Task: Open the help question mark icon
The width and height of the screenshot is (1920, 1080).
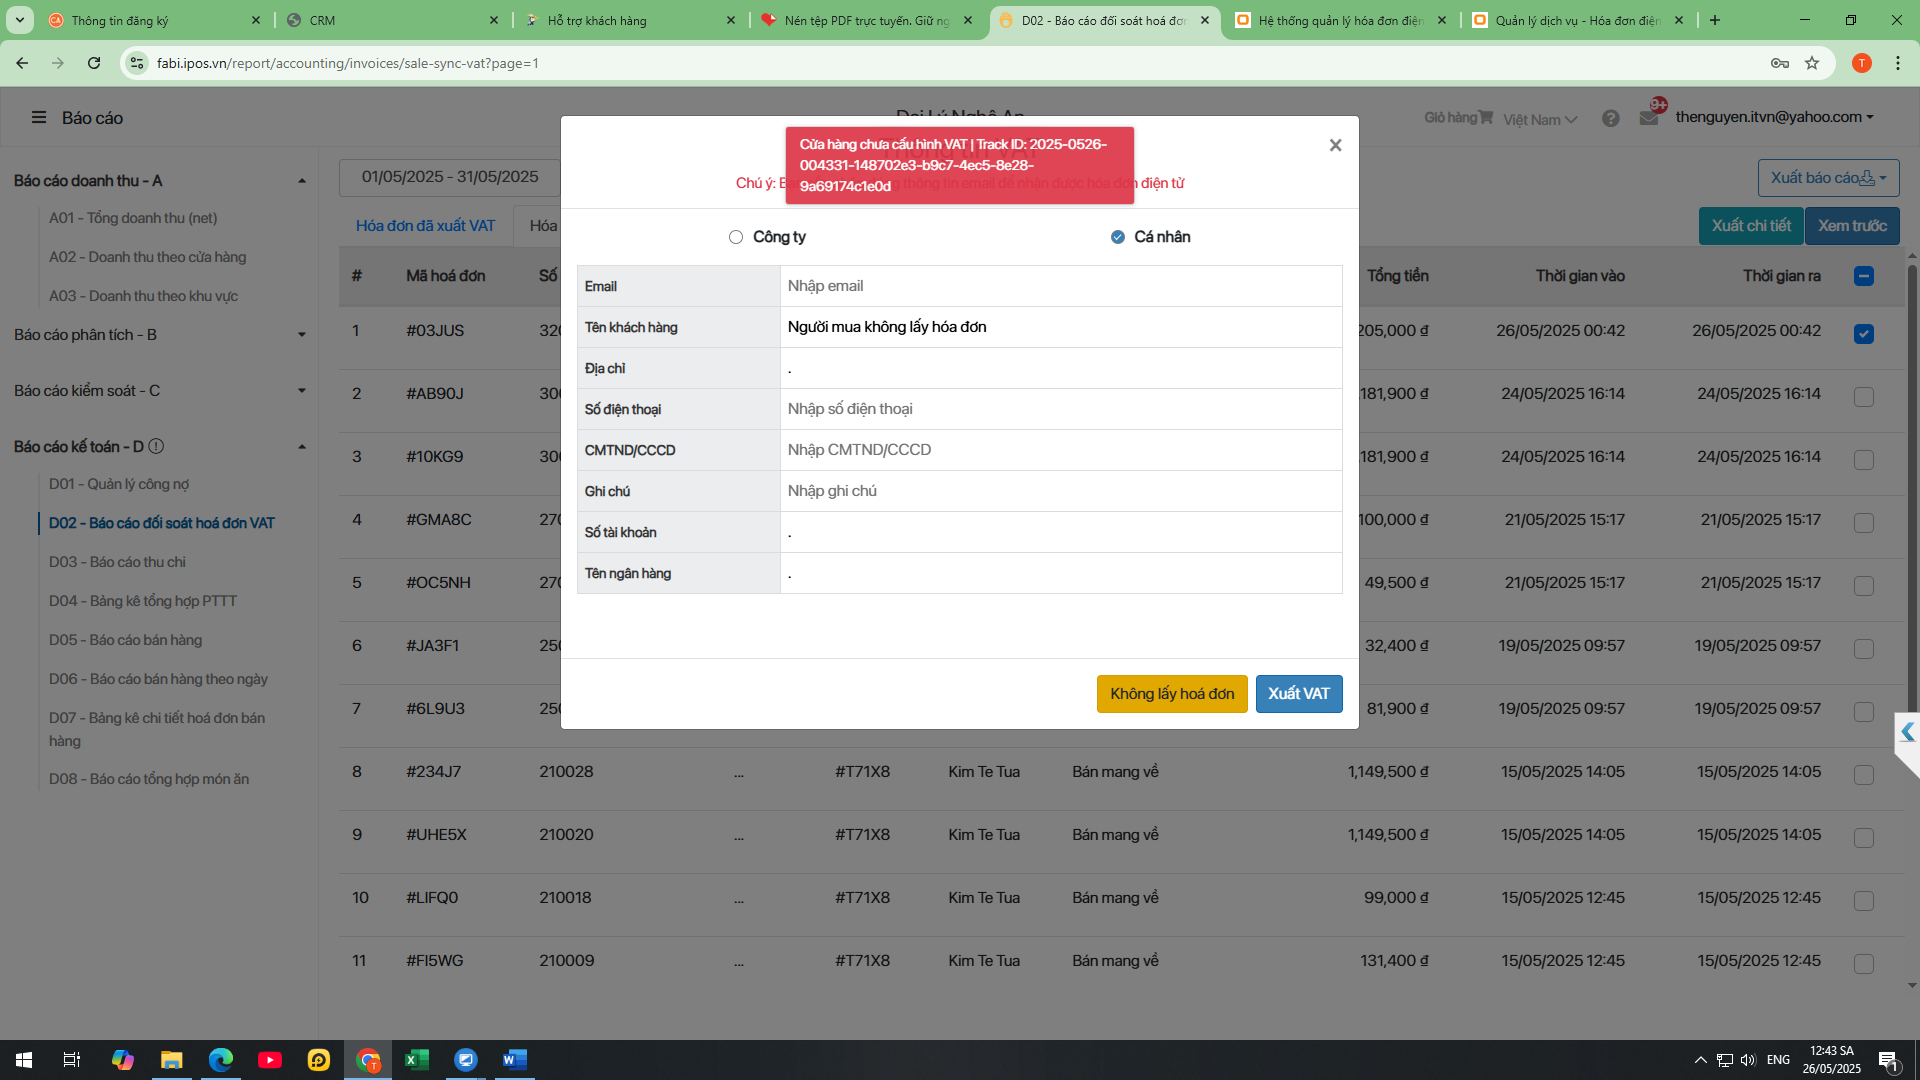Action: 1610,118
